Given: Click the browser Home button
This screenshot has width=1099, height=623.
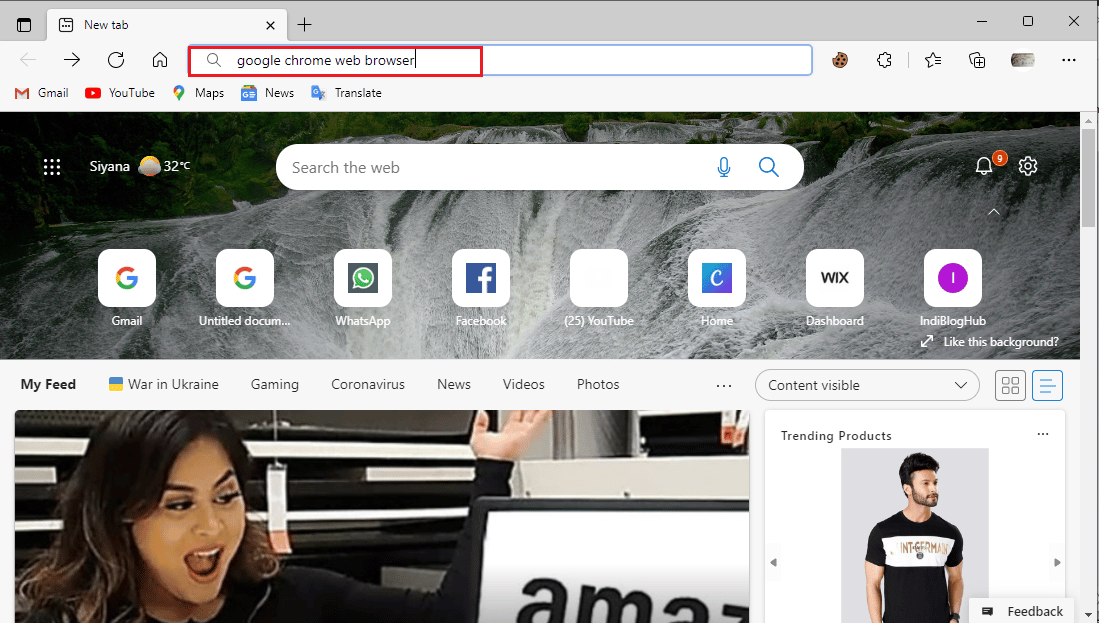Looking at the screenshot, I should click(x=160, y=60).
